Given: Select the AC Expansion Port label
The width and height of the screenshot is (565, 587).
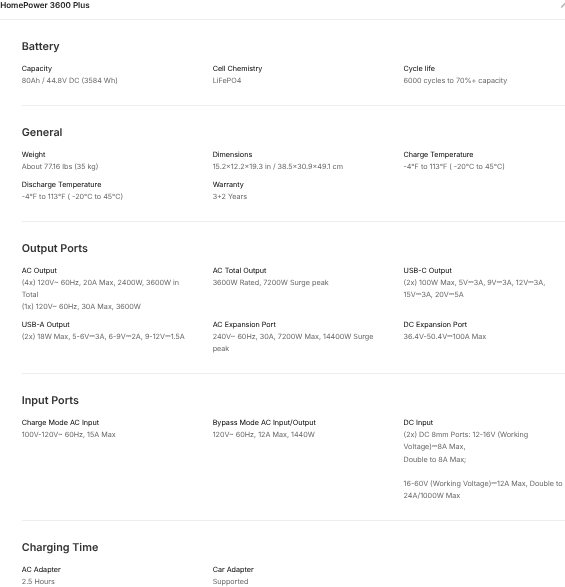Looking at the screenshot, I should tap(244, 325).
